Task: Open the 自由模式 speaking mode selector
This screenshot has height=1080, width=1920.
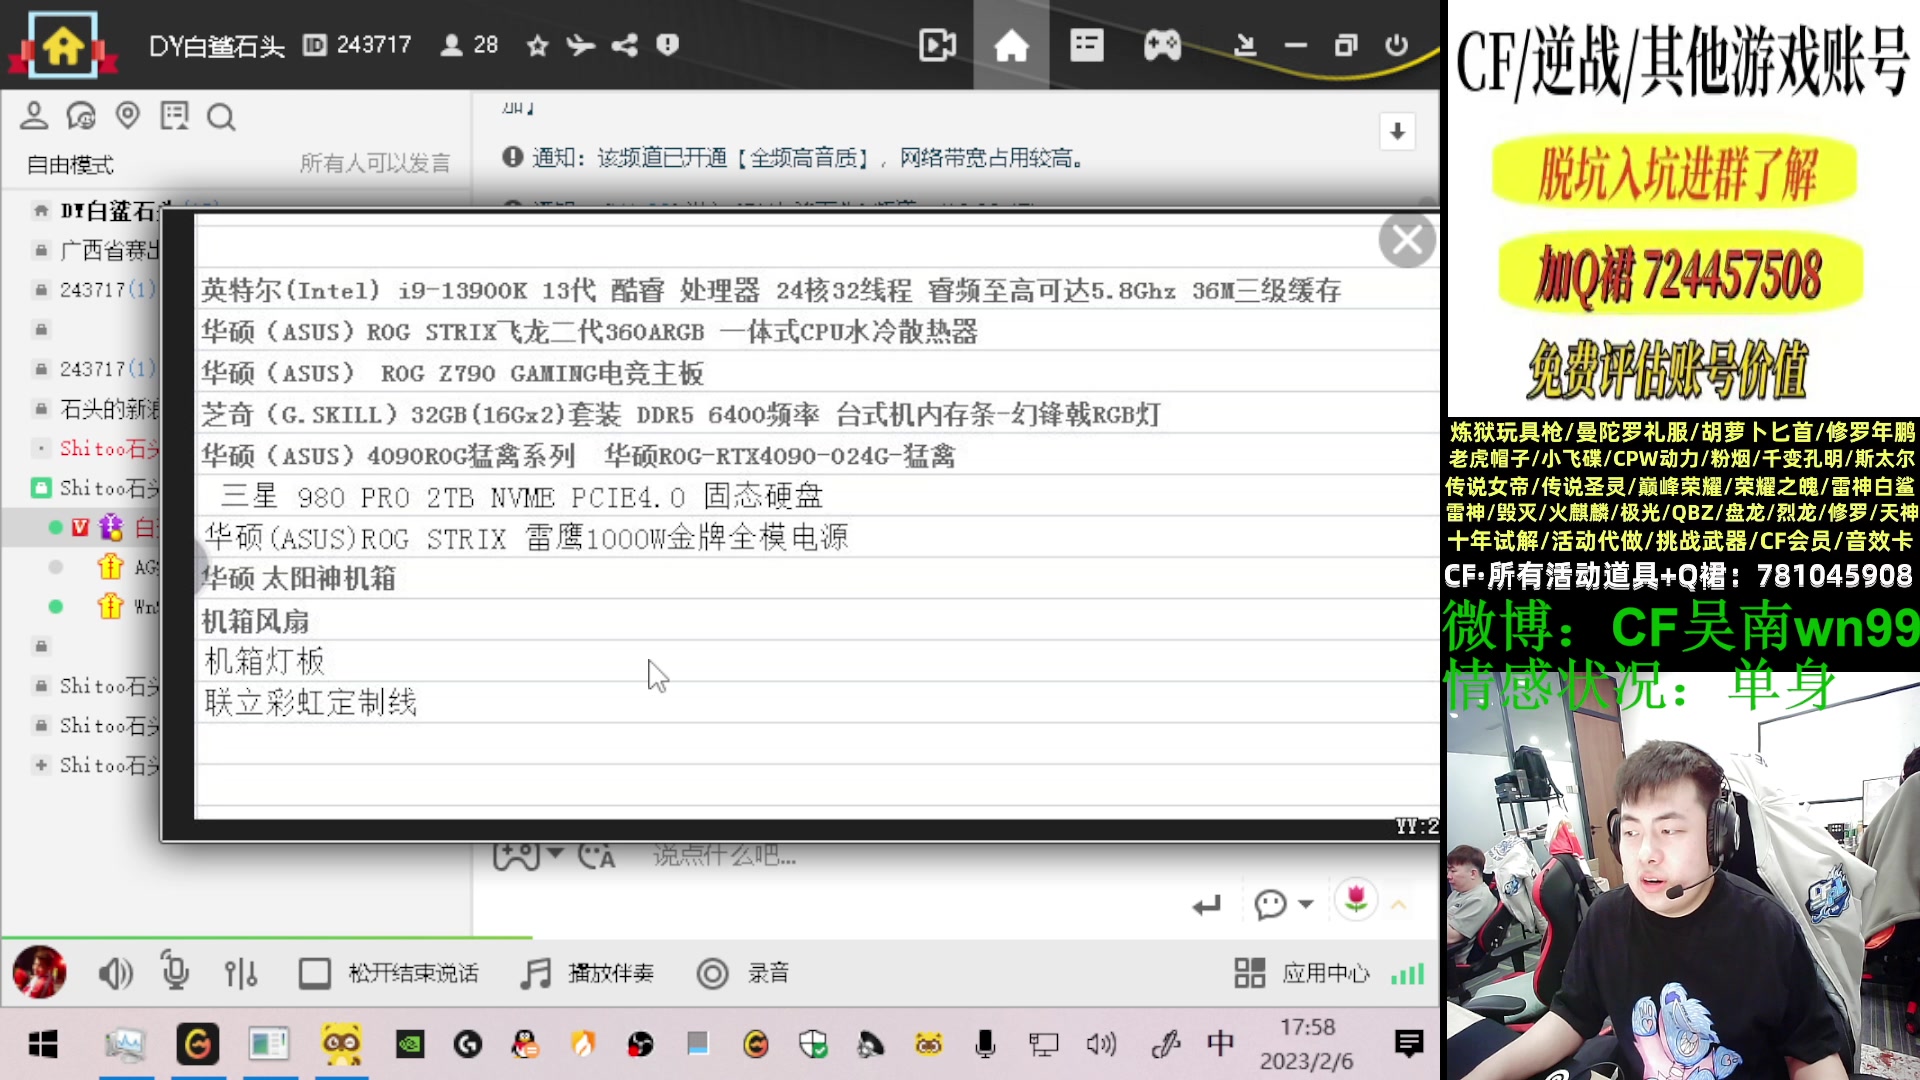Action: coord(70,164)
